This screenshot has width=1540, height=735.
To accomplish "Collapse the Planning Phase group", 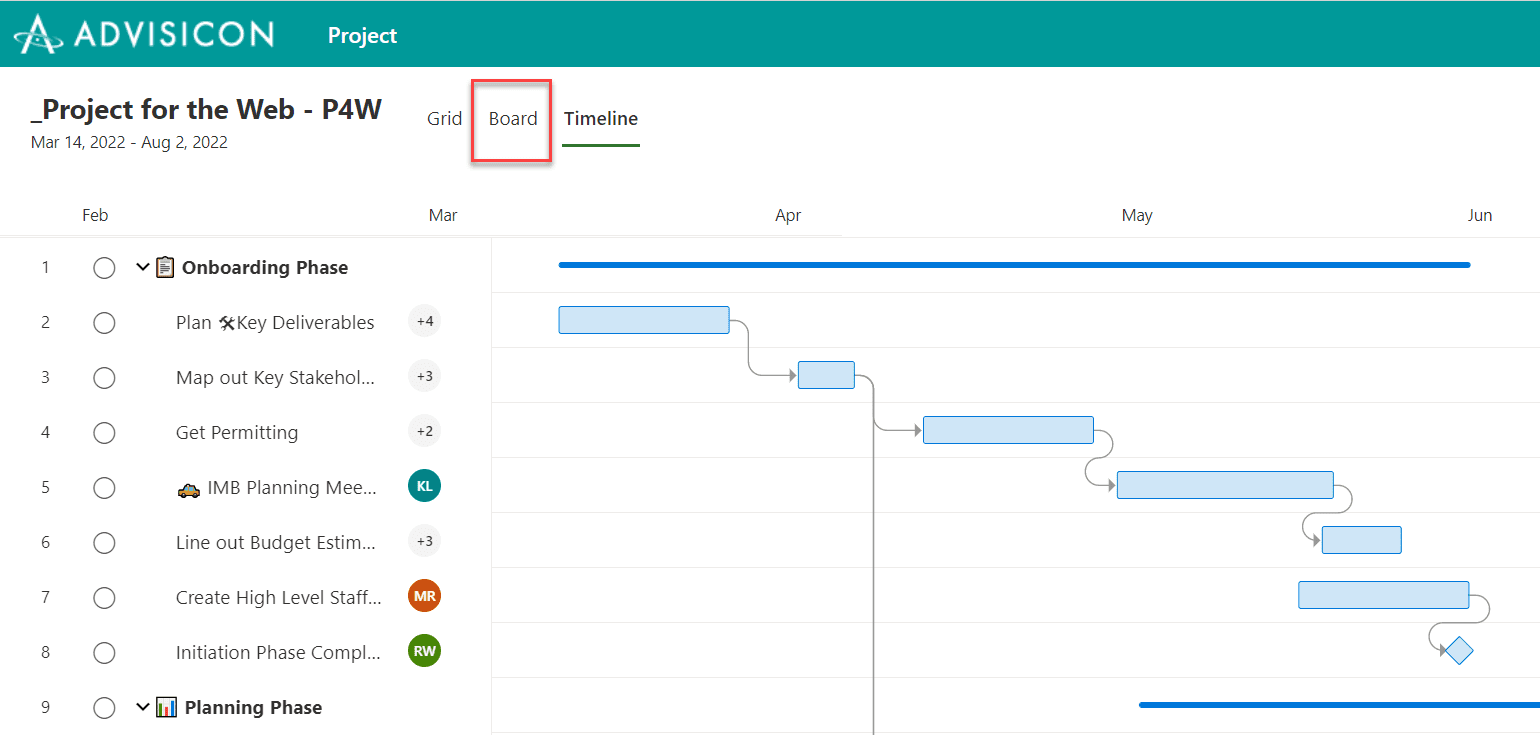I will point(142,708).
